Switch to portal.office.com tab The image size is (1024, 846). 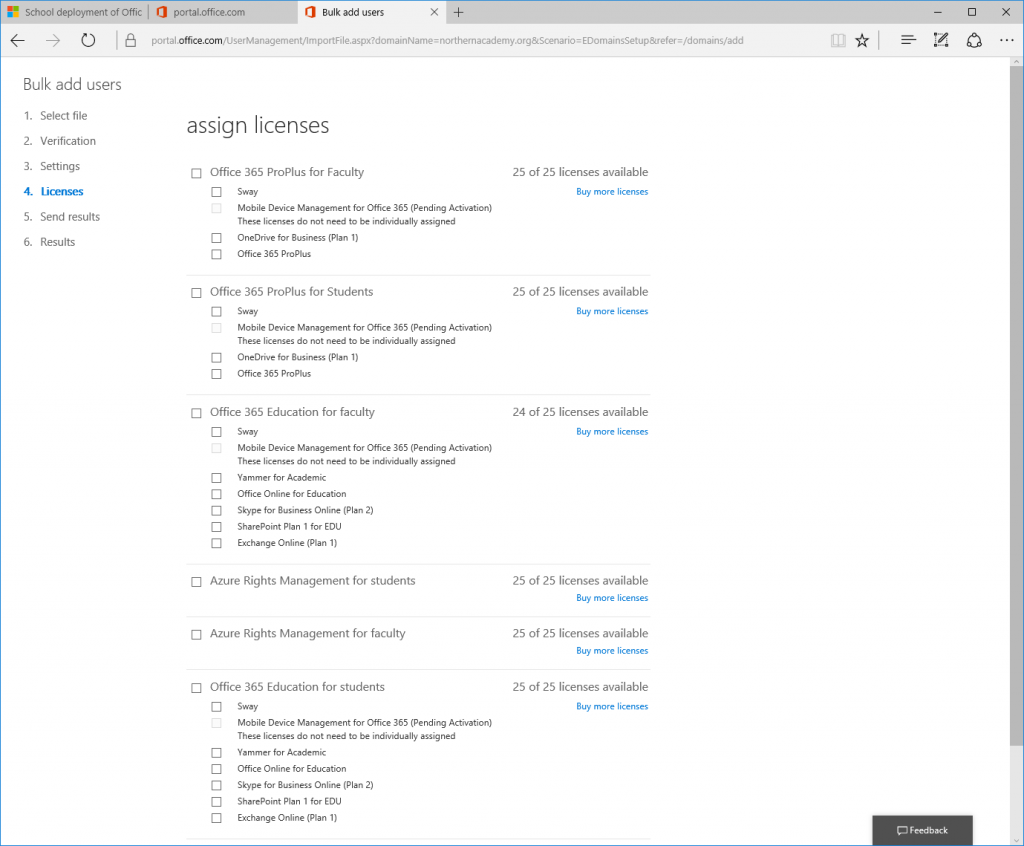[223, 12]
